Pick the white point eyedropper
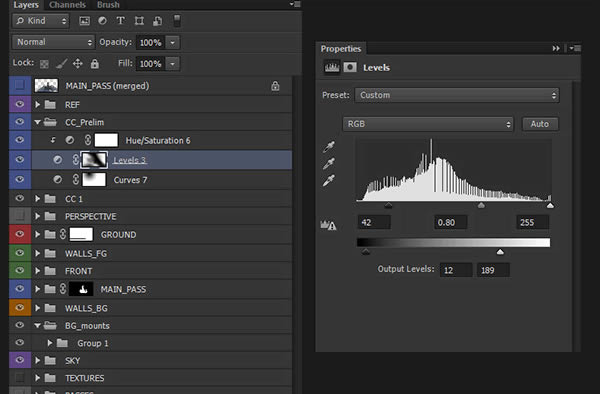Screen dimensions: 600x394 click(x=329, y=180)
